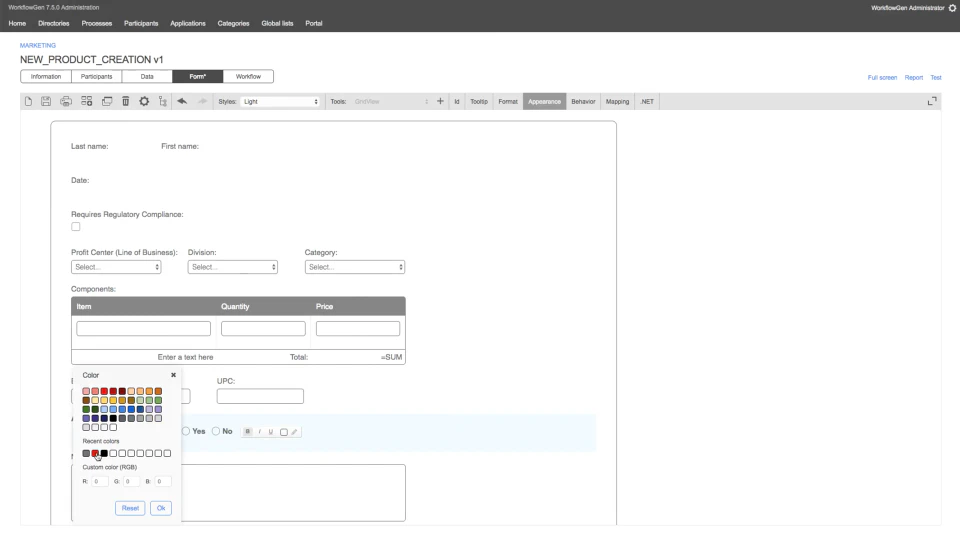Image resolution: width=960 pixels, height=540 pixels.
Task: Click Ok in the Color popup
Action: click(161, 508)
